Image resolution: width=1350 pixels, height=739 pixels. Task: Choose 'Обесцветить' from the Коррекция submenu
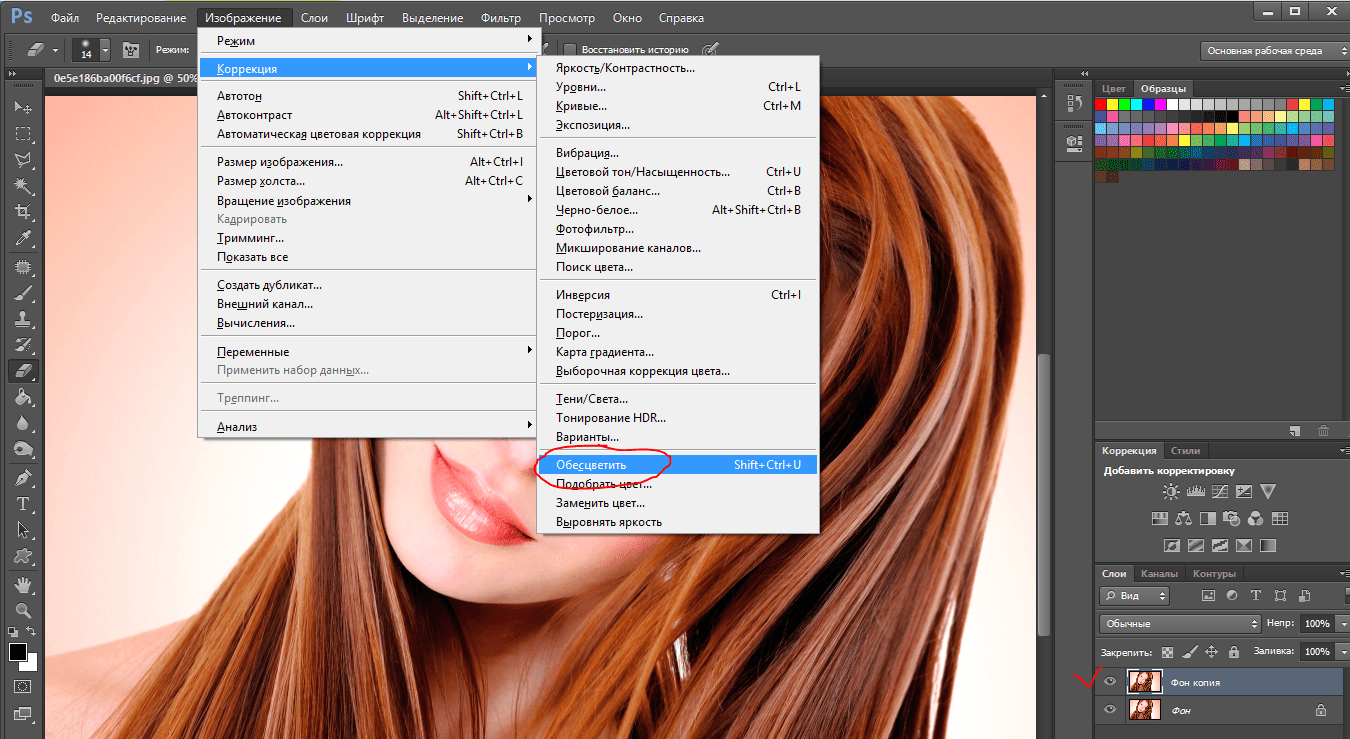[591, 465]
